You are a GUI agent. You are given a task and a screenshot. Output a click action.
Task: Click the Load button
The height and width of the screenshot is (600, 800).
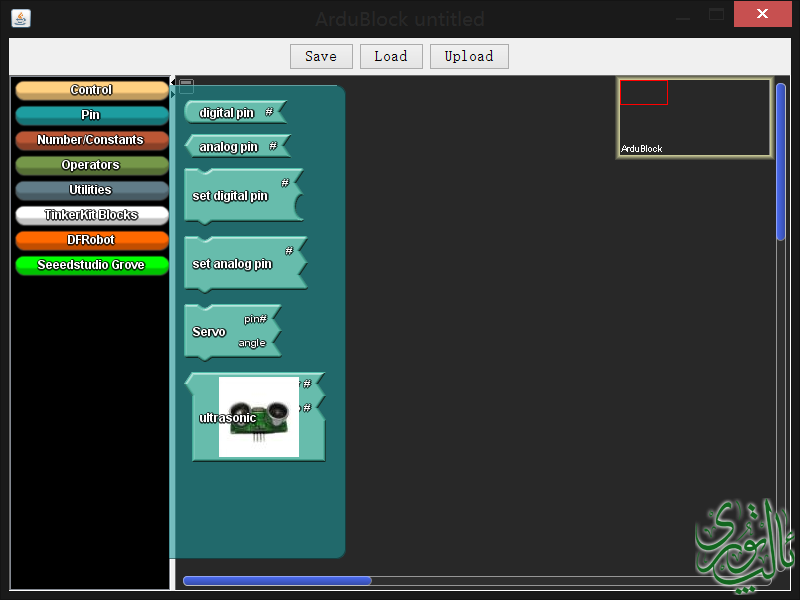pos(391,56)
